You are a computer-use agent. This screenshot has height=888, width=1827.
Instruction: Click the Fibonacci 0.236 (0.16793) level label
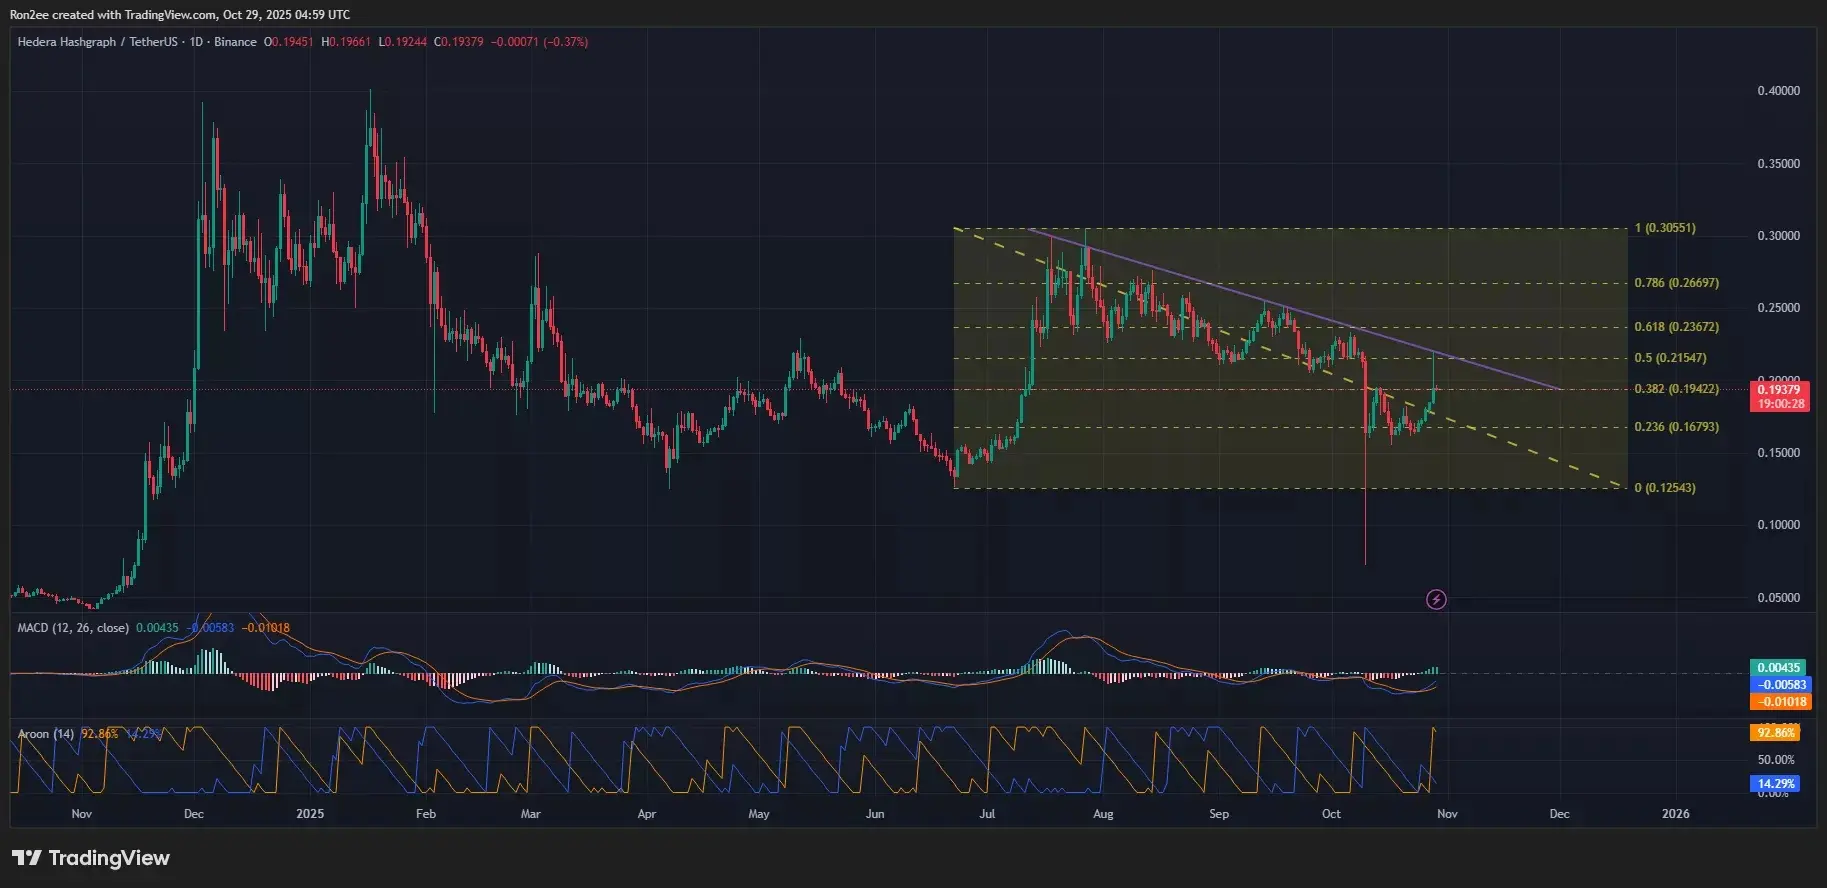[1676, 427]
